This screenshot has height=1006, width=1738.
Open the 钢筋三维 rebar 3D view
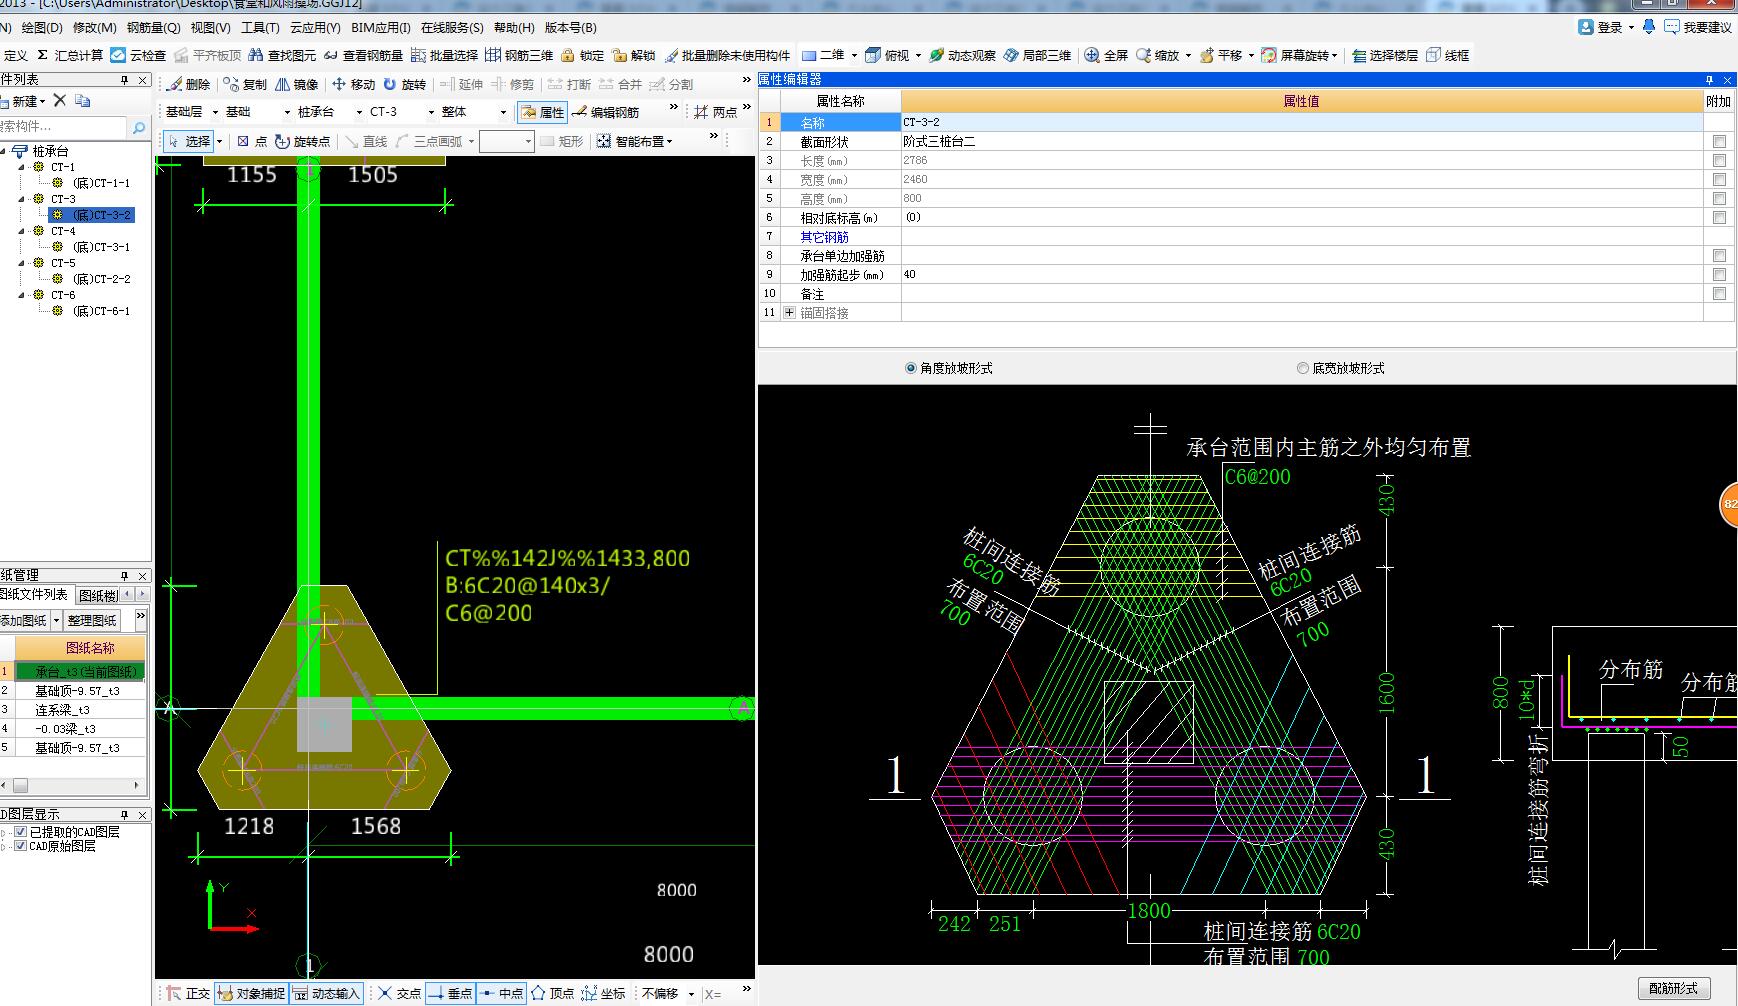click(519, 55)
